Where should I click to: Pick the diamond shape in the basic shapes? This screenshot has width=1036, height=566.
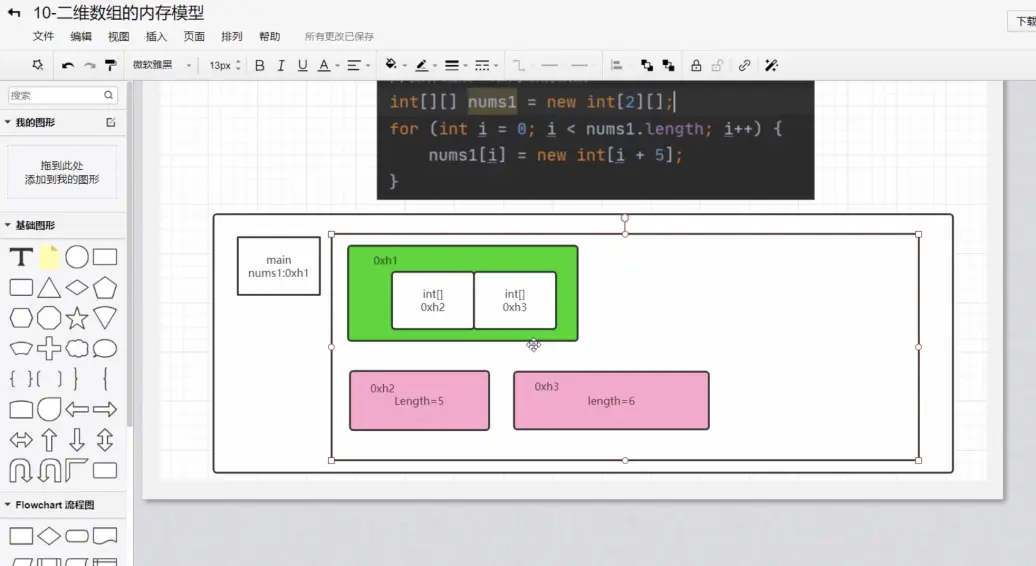(77, 287)
